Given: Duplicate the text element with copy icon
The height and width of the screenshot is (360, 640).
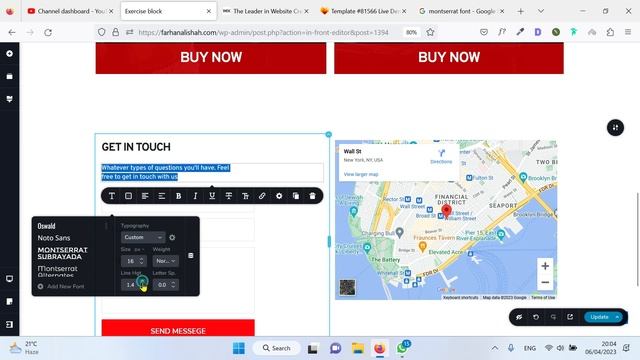Looking at the screenshot, I should (296, 196).
